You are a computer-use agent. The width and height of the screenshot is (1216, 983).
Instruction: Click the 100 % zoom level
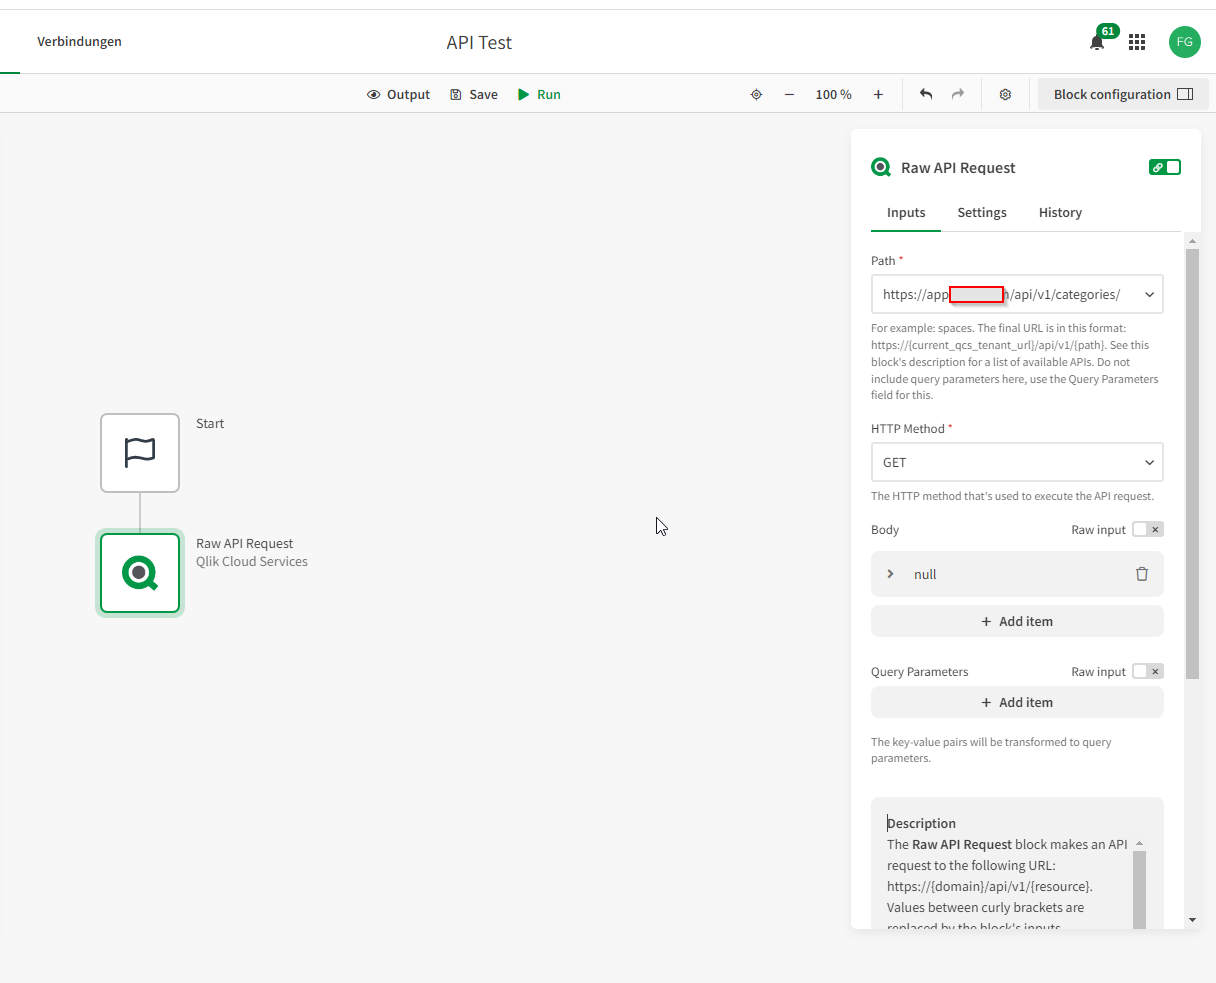[x=833, y=94]
